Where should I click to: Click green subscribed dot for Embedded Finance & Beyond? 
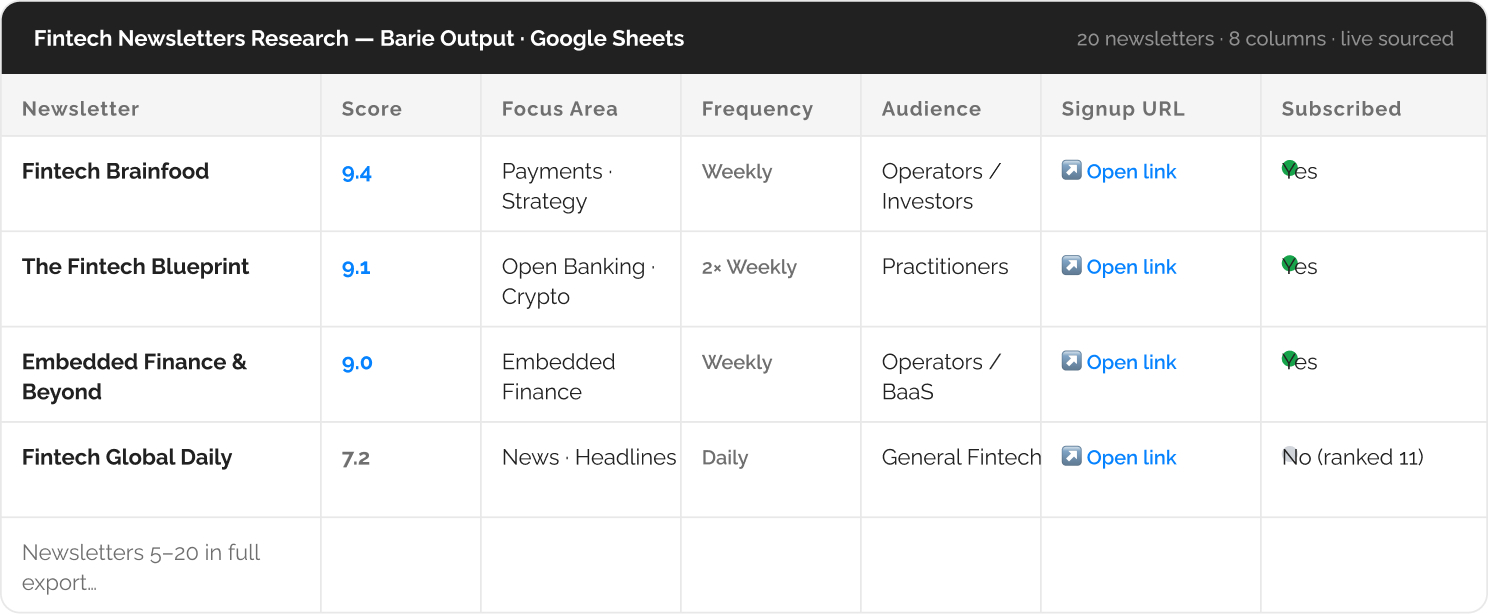(1289, 359)
